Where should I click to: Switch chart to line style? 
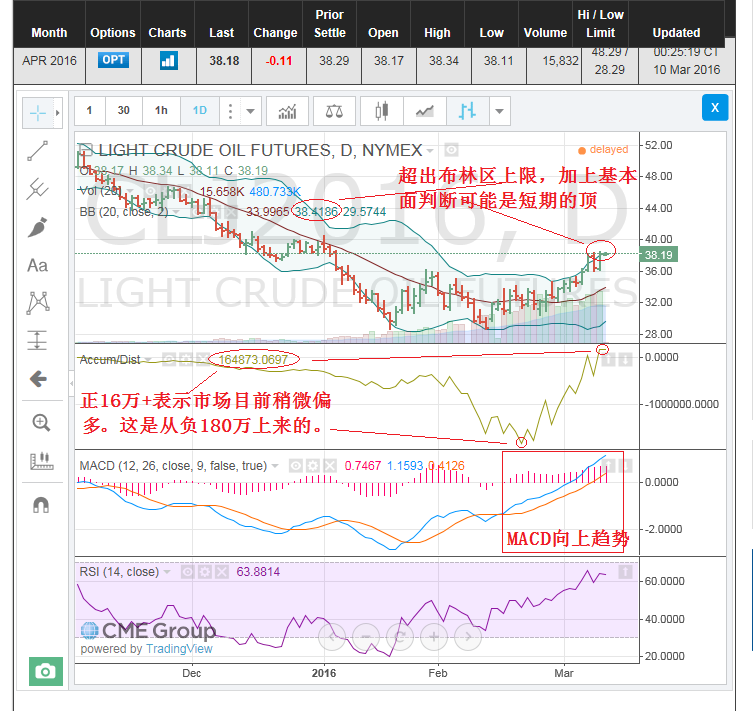coord(425,110)
